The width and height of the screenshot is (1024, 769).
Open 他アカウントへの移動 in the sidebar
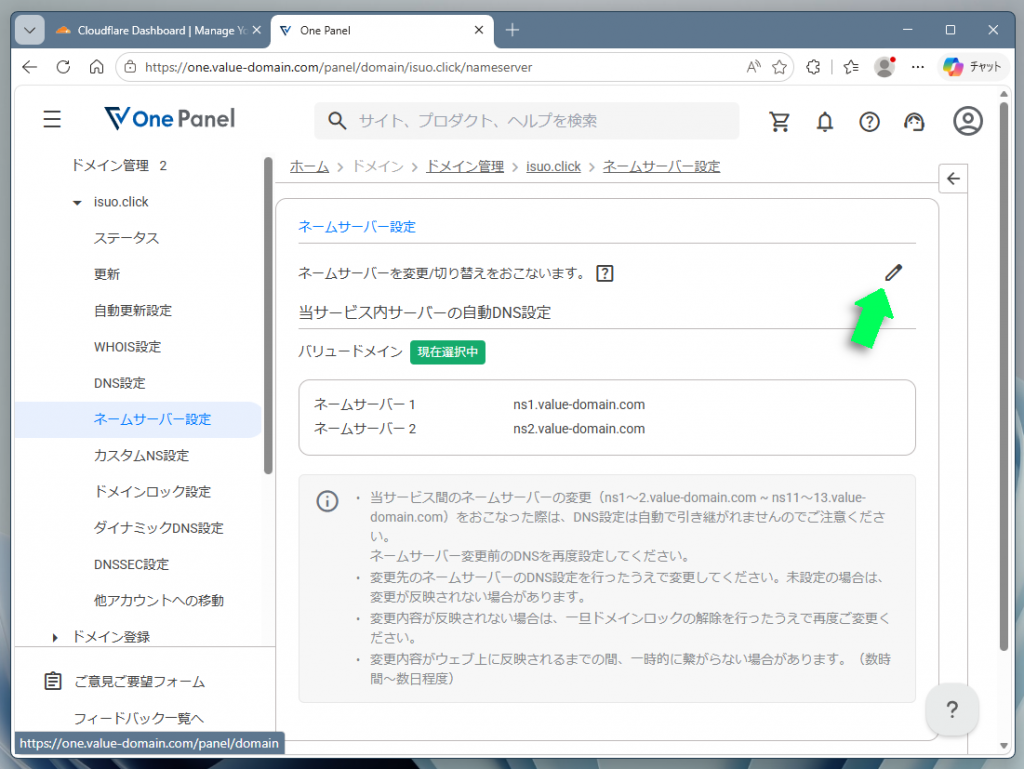click(159, 601)
